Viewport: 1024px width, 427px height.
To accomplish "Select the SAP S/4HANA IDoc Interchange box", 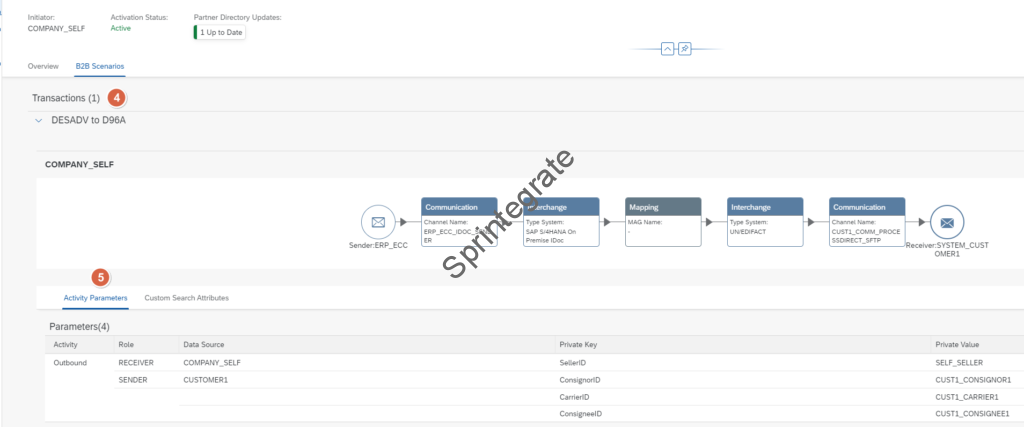I will point(561,222).
